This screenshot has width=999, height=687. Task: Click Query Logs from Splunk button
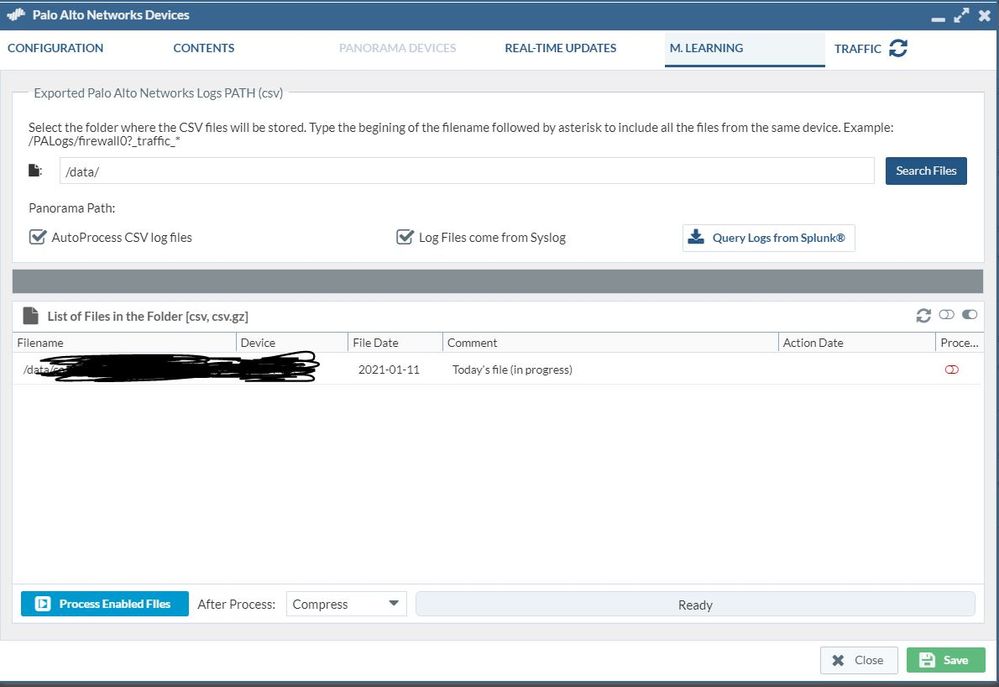click(768, 238)
